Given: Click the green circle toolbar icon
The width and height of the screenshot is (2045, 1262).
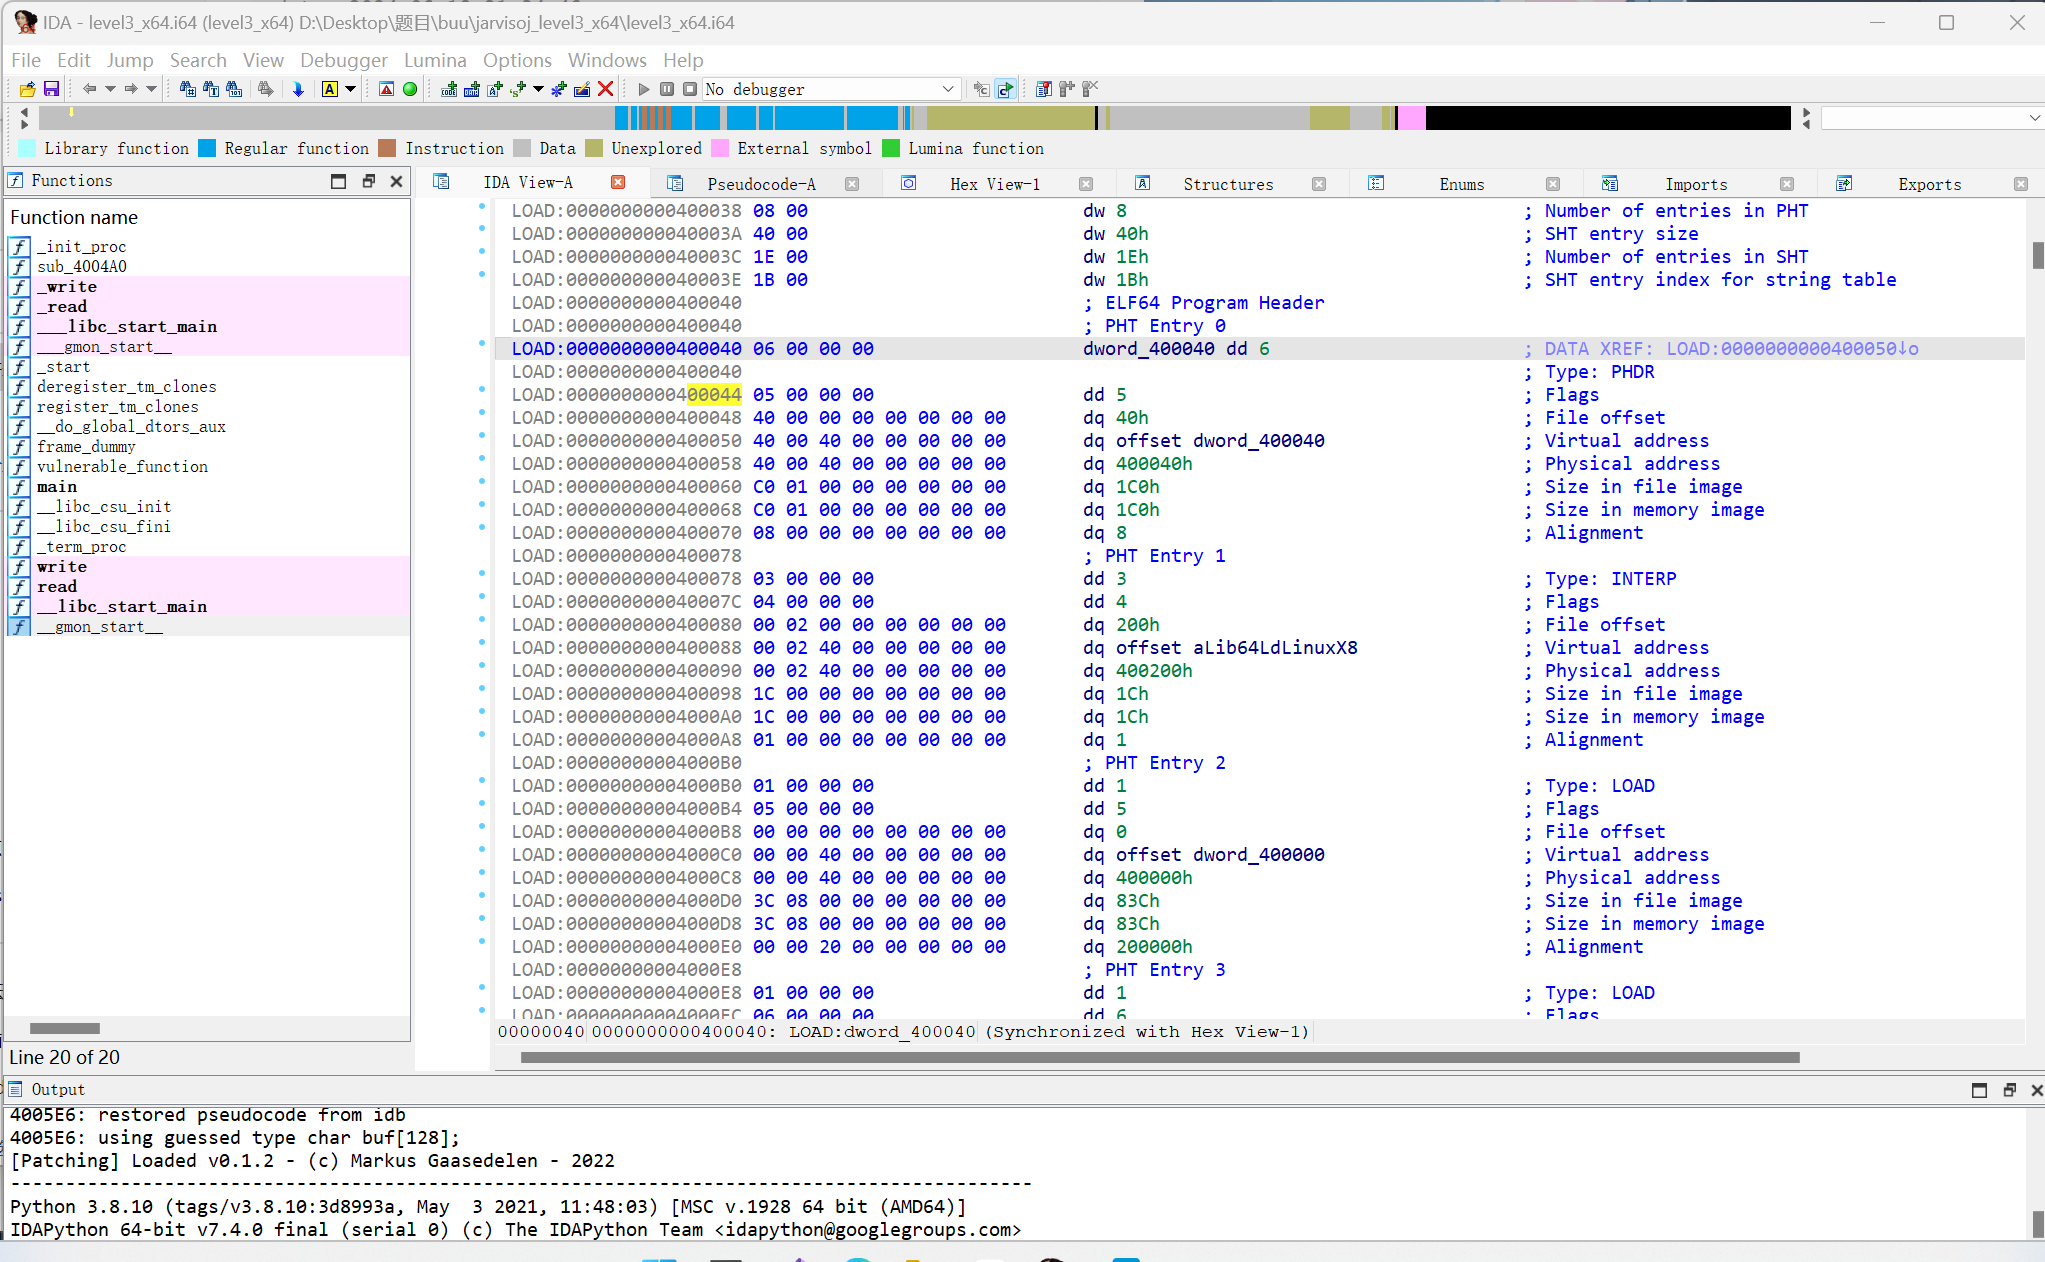Looking at the screenshot, I should [x=410, y=89].
